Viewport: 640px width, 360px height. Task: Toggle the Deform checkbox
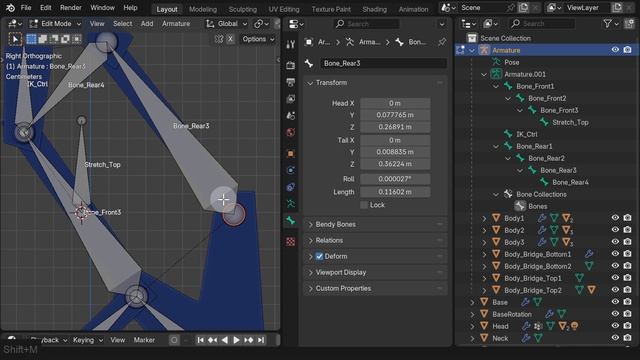tap(319, 256)
